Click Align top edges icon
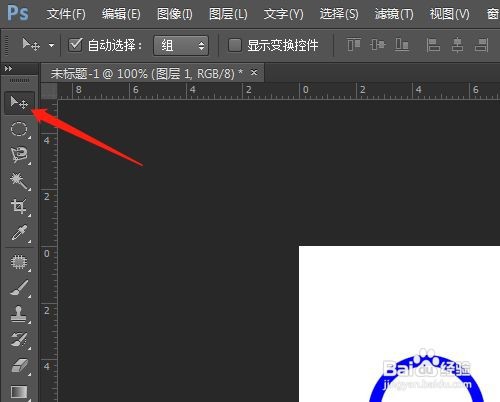This screenshot has width=500, height=402. coord(354,45)
